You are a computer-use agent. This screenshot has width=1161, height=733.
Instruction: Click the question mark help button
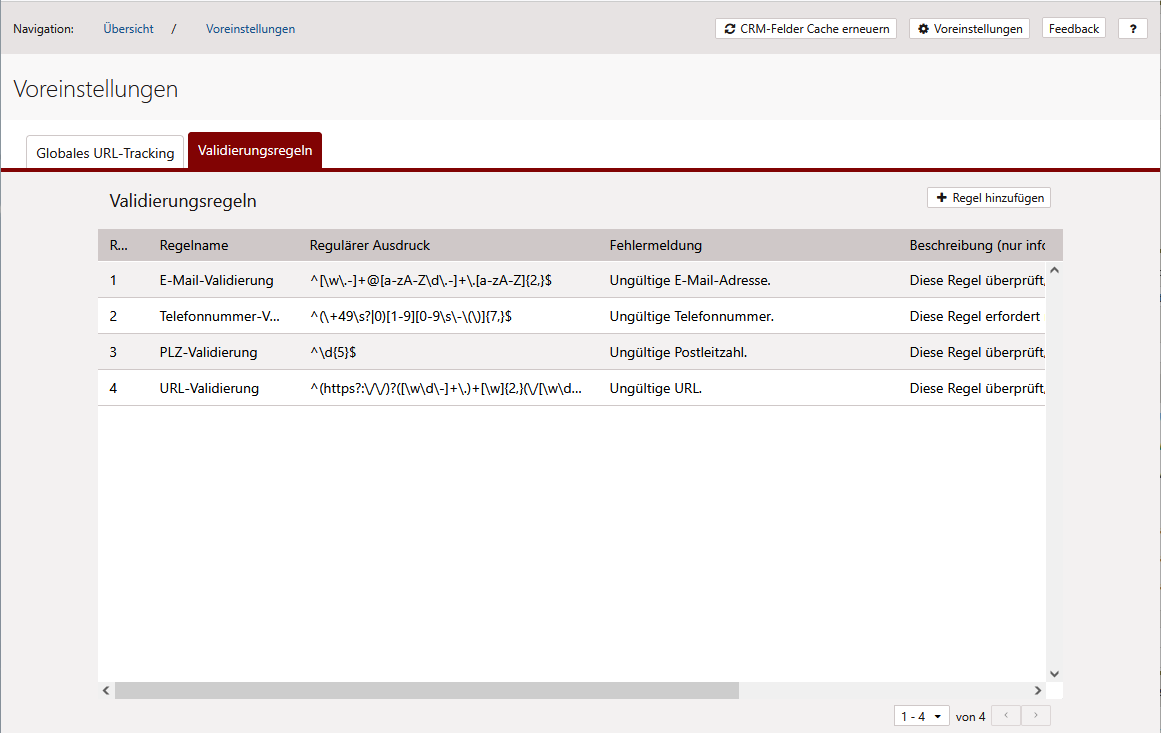tap(1132, 29)
